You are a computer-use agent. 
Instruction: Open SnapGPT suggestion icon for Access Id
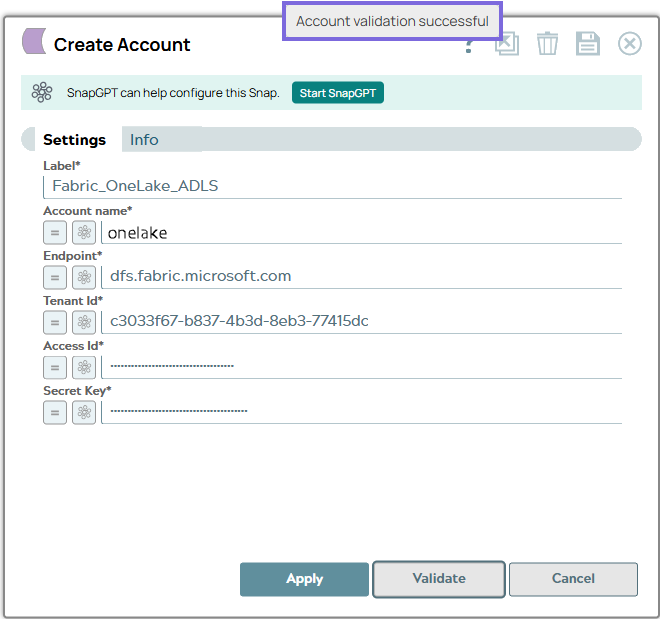click(84, 368)
